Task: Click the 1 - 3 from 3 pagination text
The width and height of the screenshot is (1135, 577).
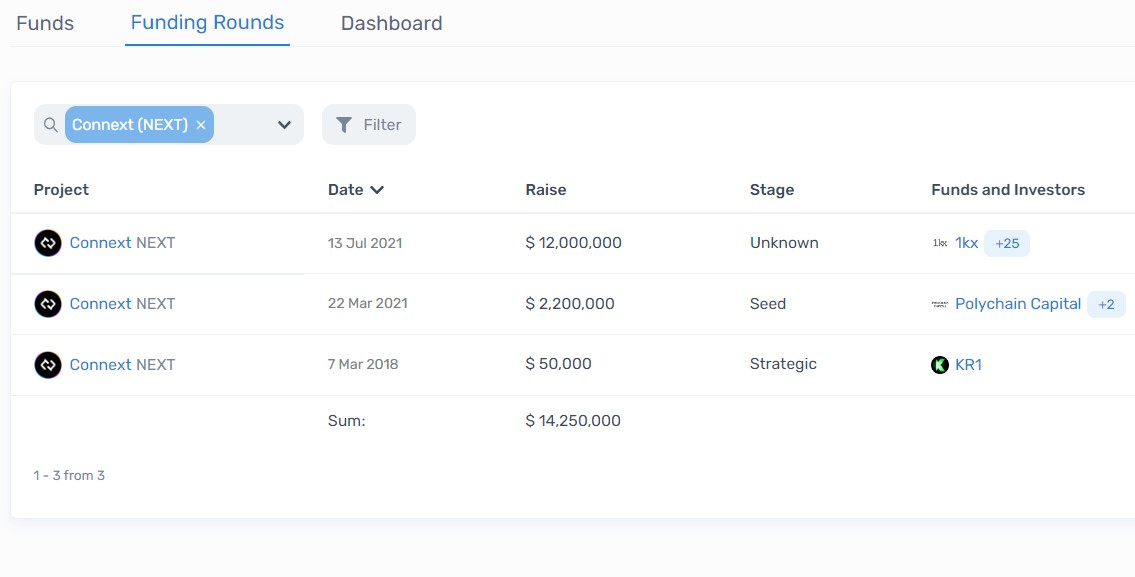Action: click(69, 476)
